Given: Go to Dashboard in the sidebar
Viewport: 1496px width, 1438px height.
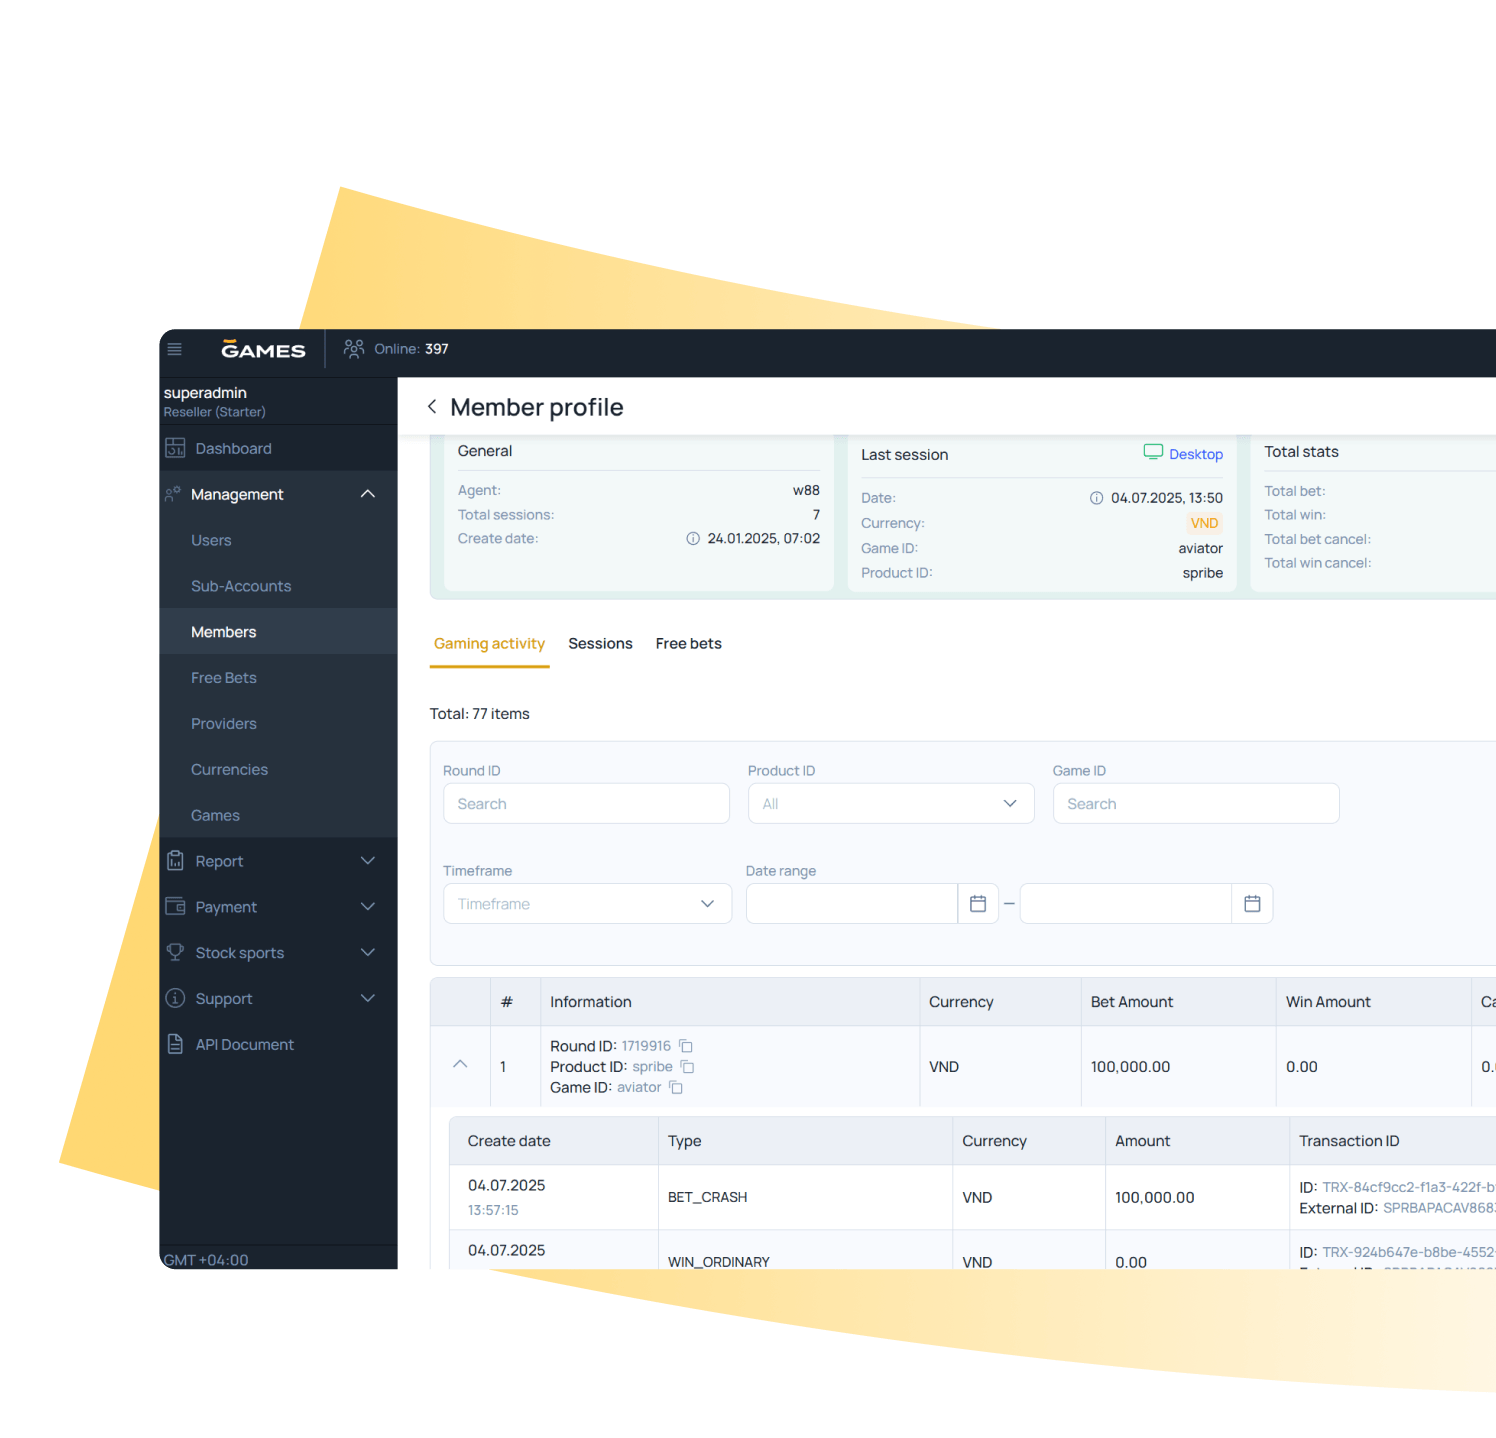Looking at the screenshot, I should 233,448.
